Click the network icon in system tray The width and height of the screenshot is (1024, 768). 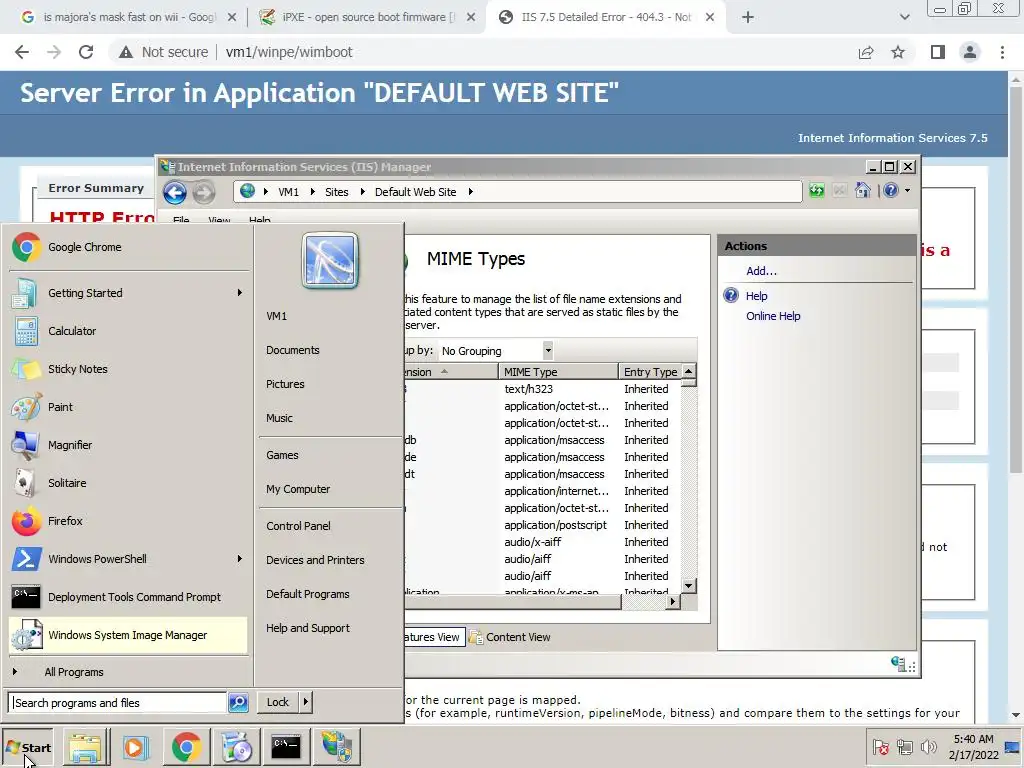[x=904, y=746]
